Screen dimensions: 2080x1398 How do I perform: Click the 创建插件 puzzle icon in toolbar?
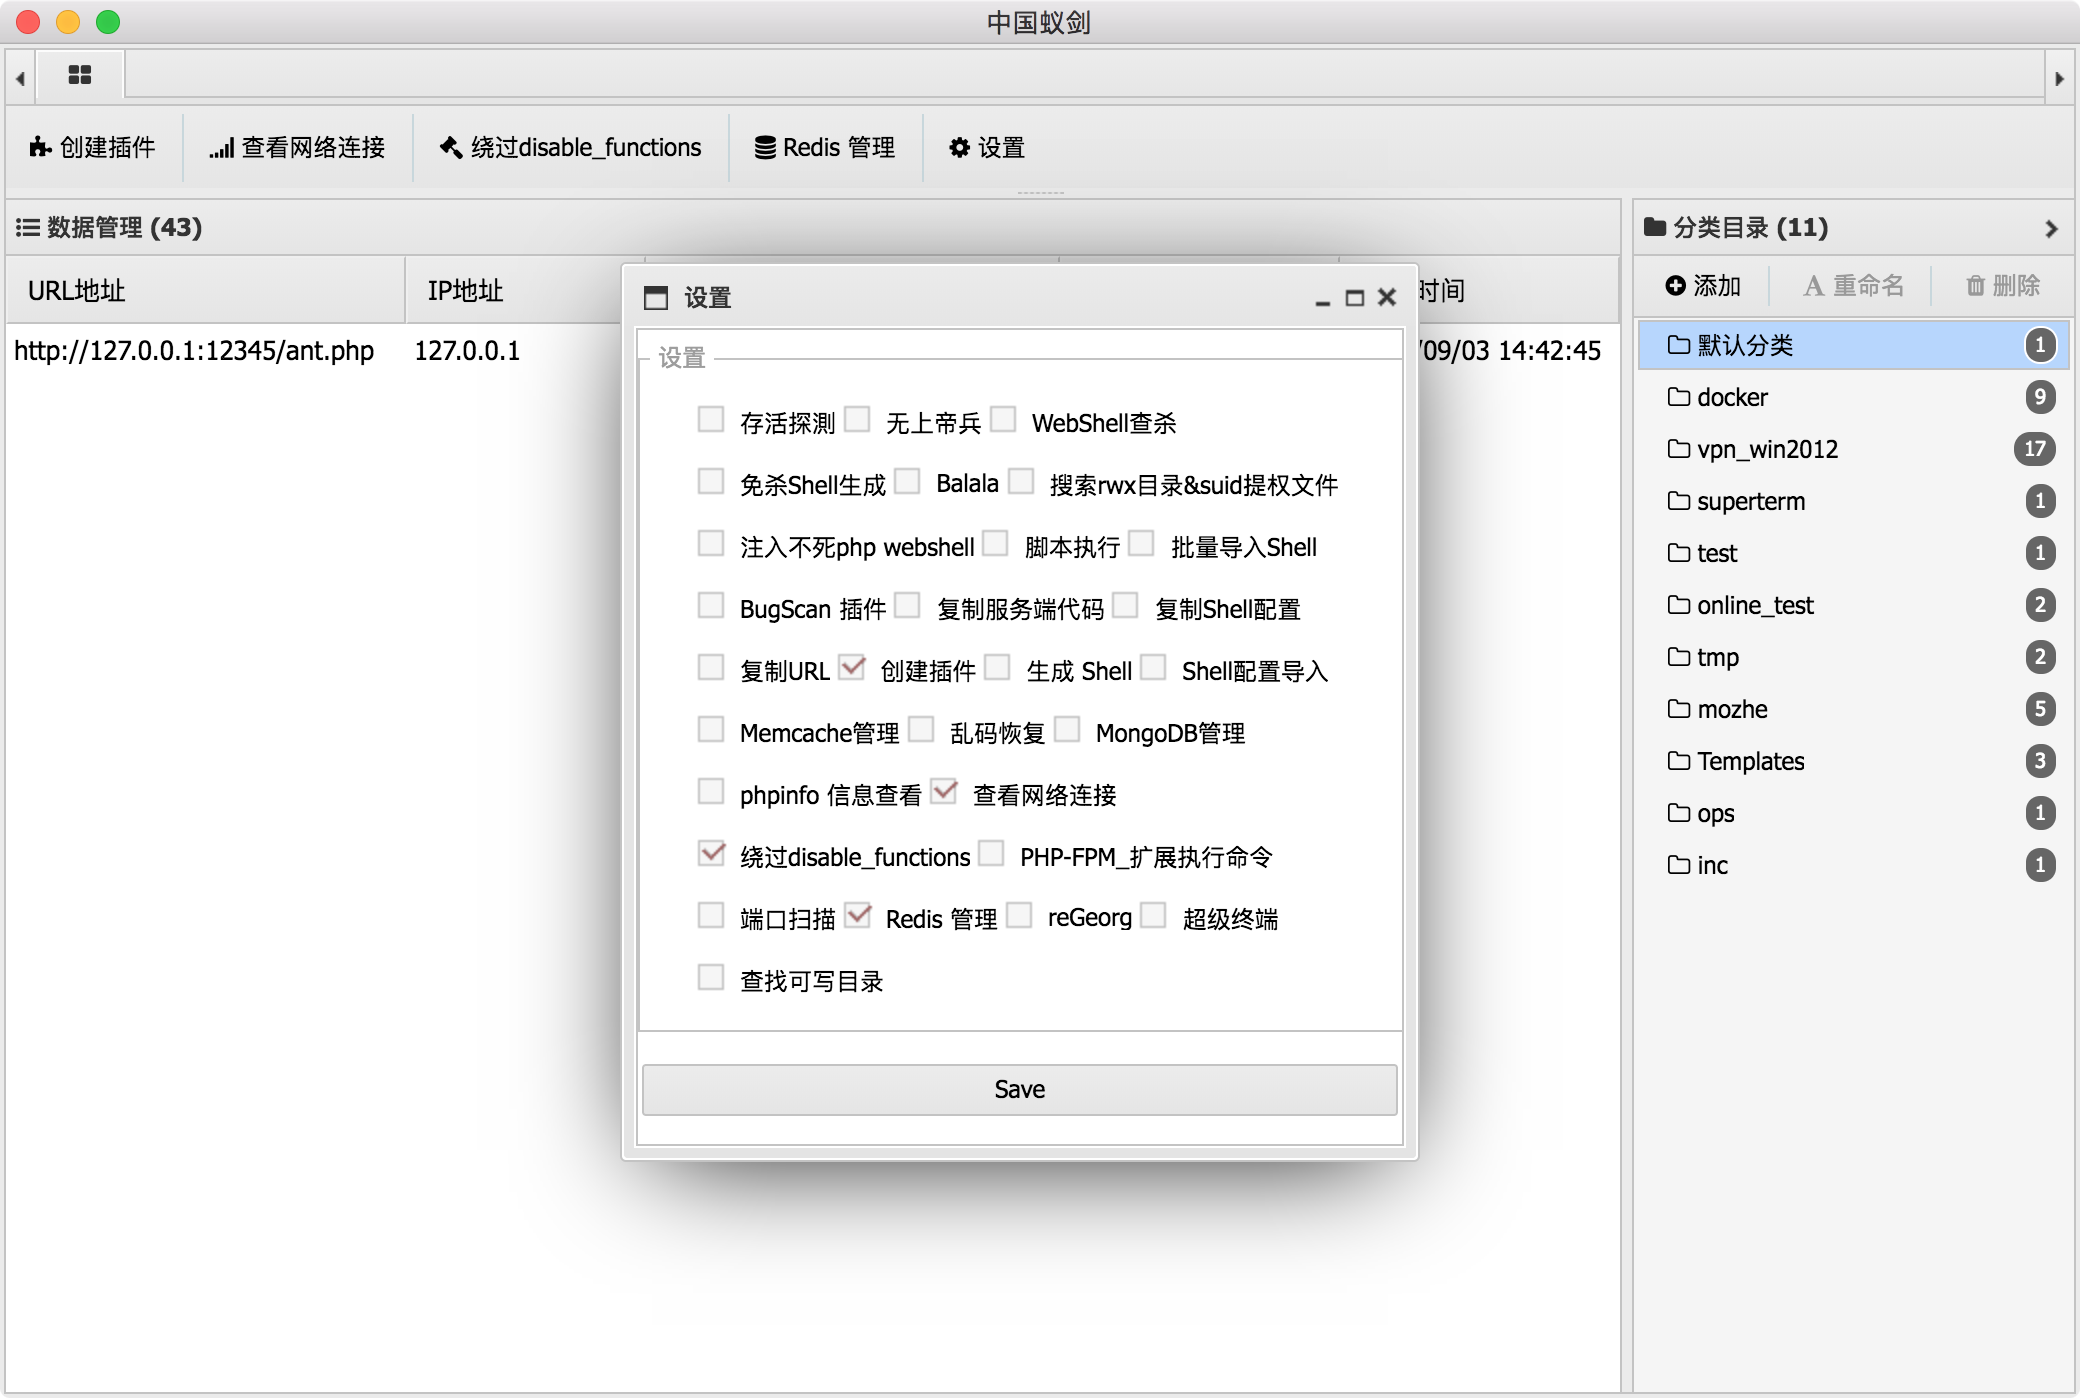[x=40, y=148]
